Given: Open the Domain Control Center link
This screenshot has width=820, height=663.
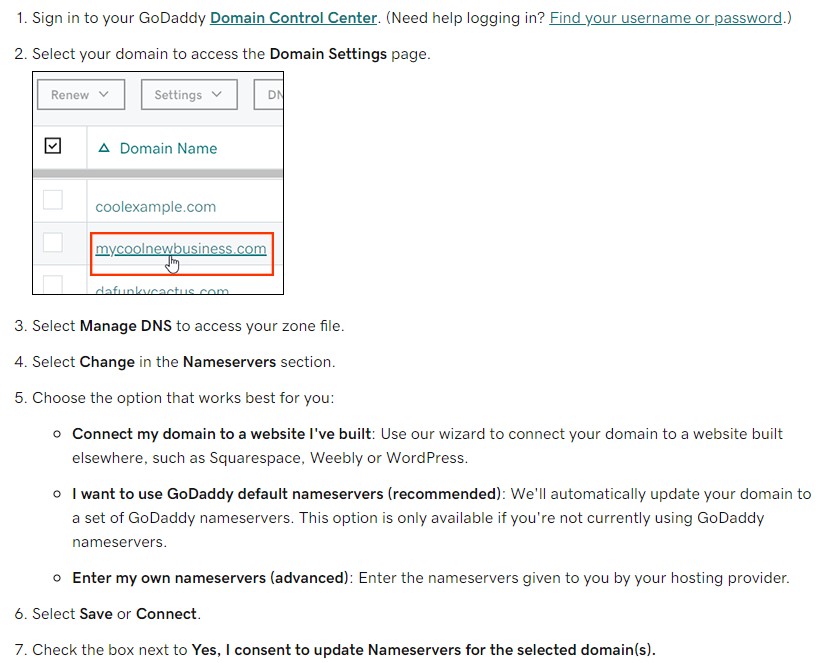Looking at the screenshot, I should [x=293, y=18].
